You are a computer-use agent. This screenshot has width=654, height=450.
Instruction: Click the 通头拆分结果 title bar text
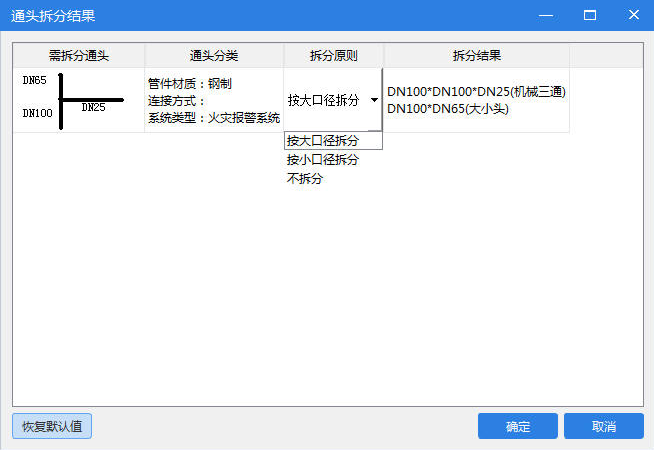54,16
